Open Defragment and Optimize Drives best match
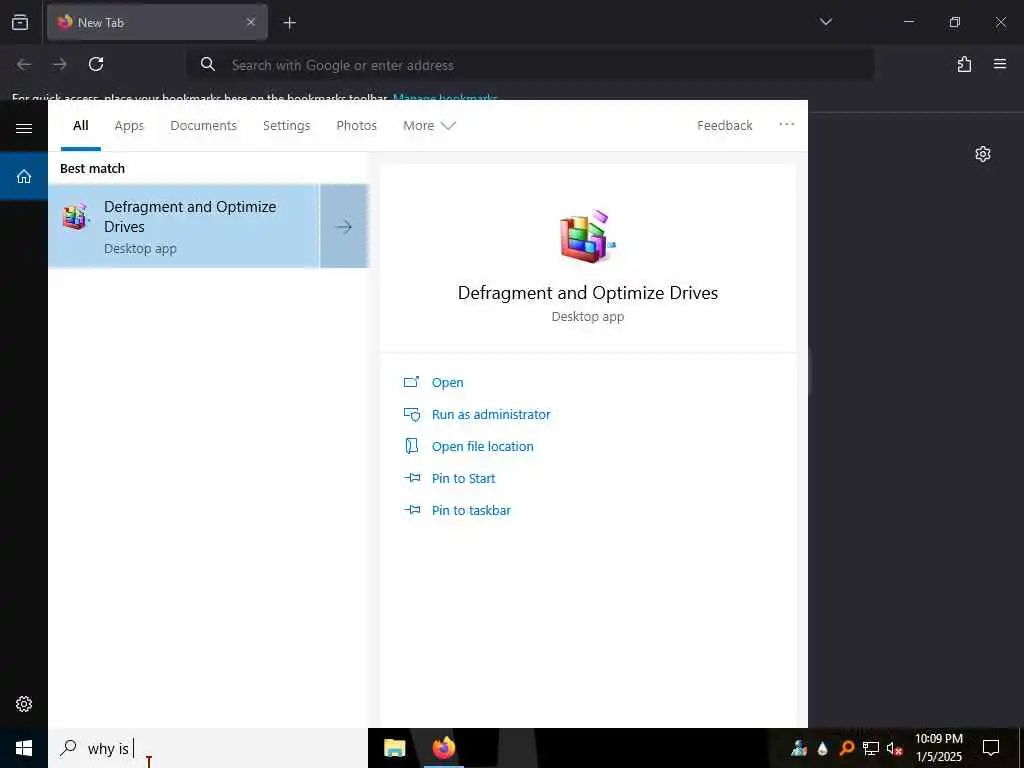This screenshot has width=1024, height=768. pos(184,226)
